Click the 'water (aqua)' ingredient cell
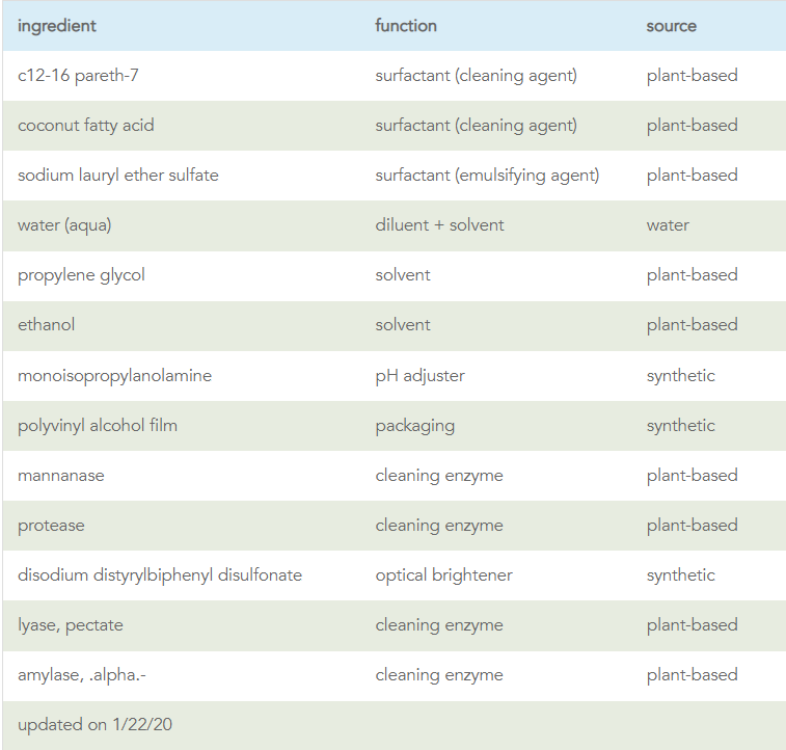786x750 pixels. (x=64, y=225)
